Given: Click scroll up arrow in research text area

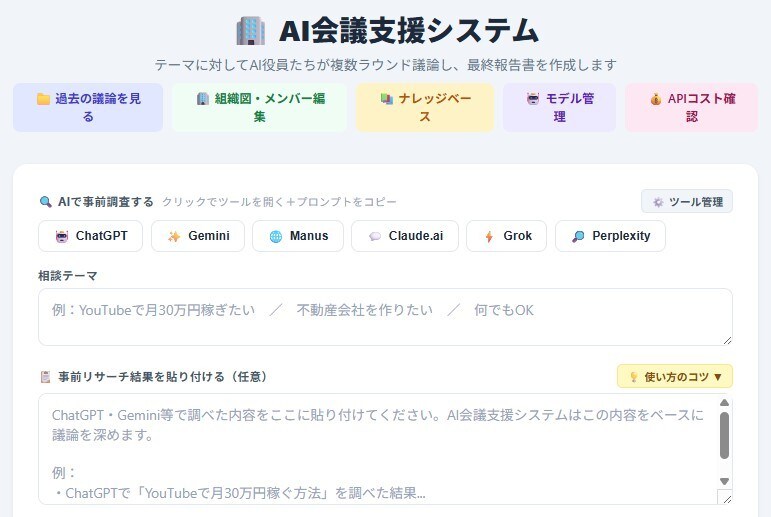Looking at the screenshot, I should tap(724, 403).
